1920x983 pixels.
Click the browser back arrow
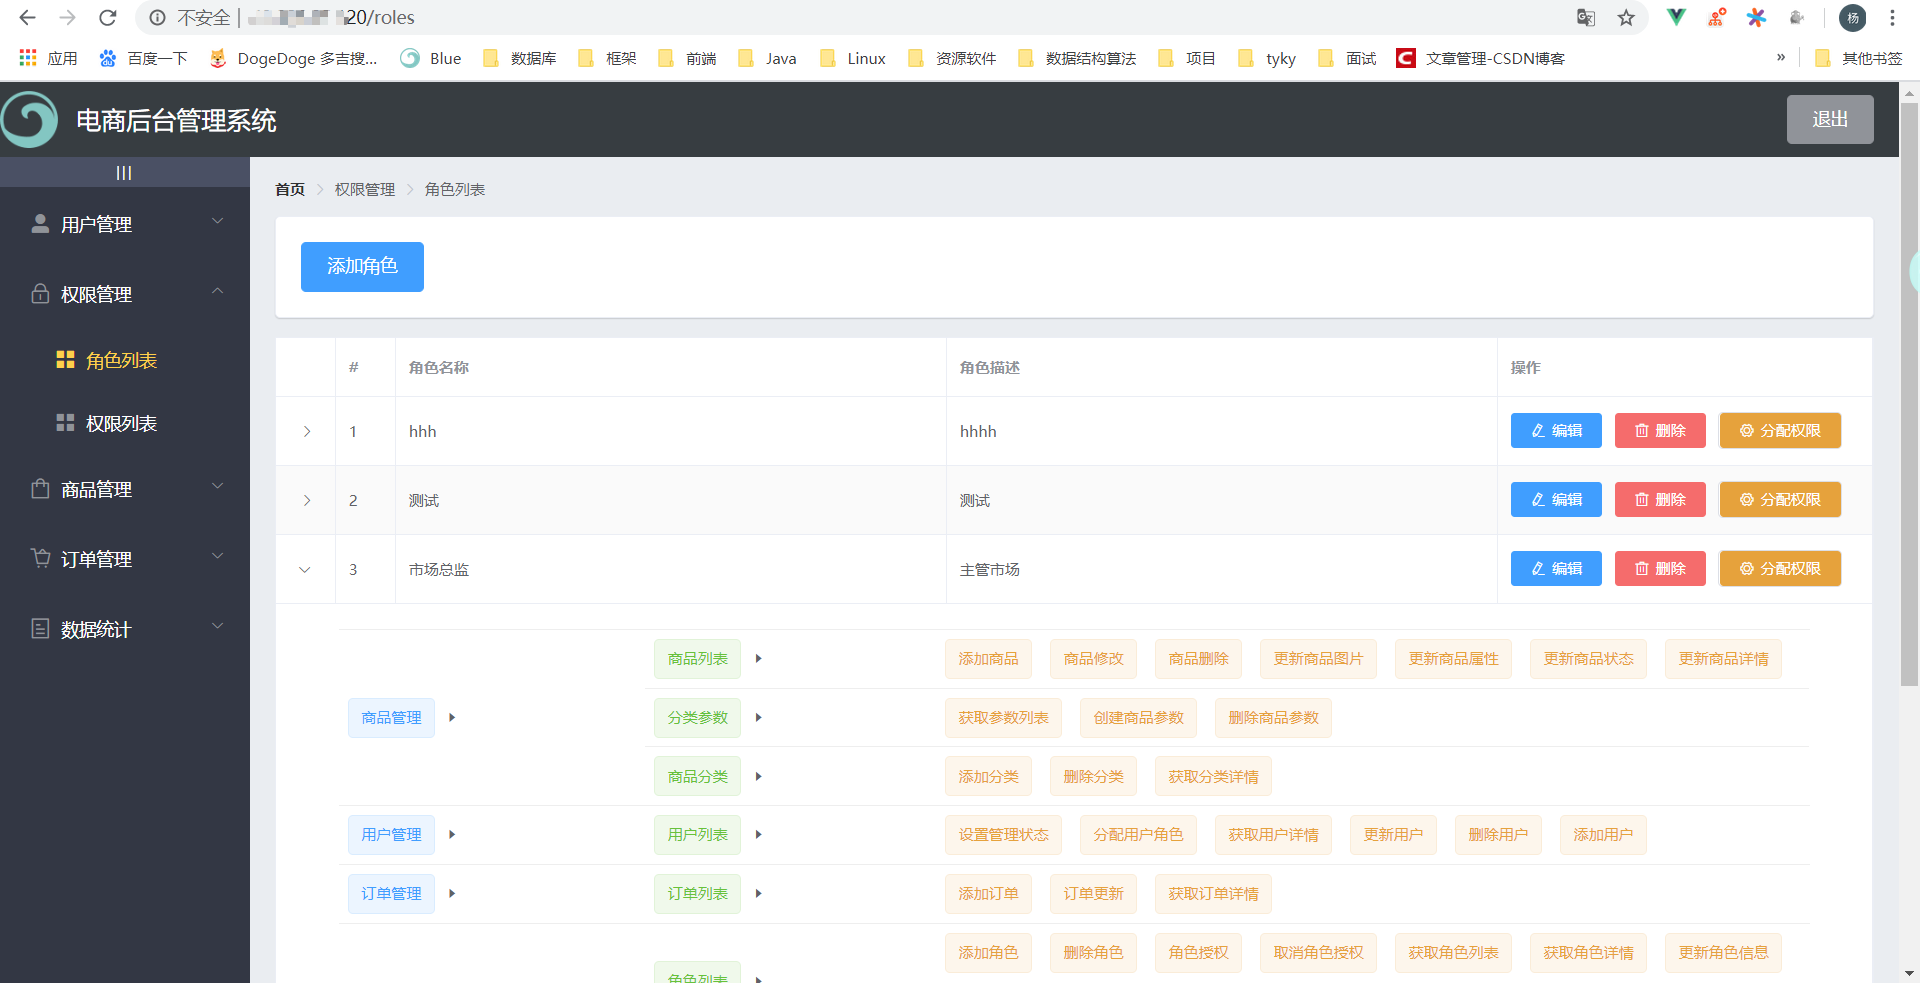tap(27, 17)
